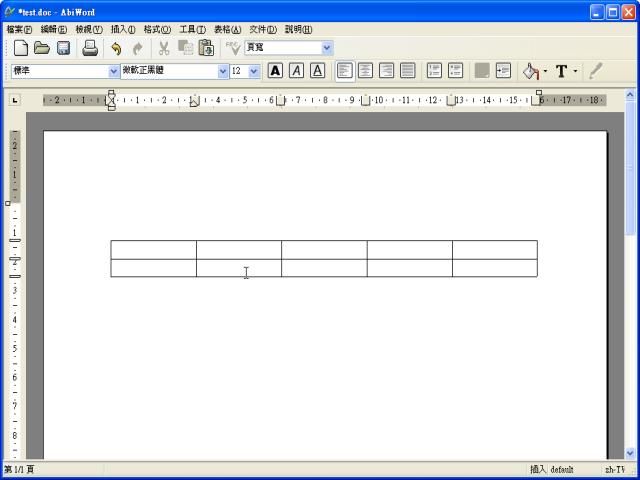Pick highlight color with paint bucket
The image size is (640, 480).
click(531, 71)
